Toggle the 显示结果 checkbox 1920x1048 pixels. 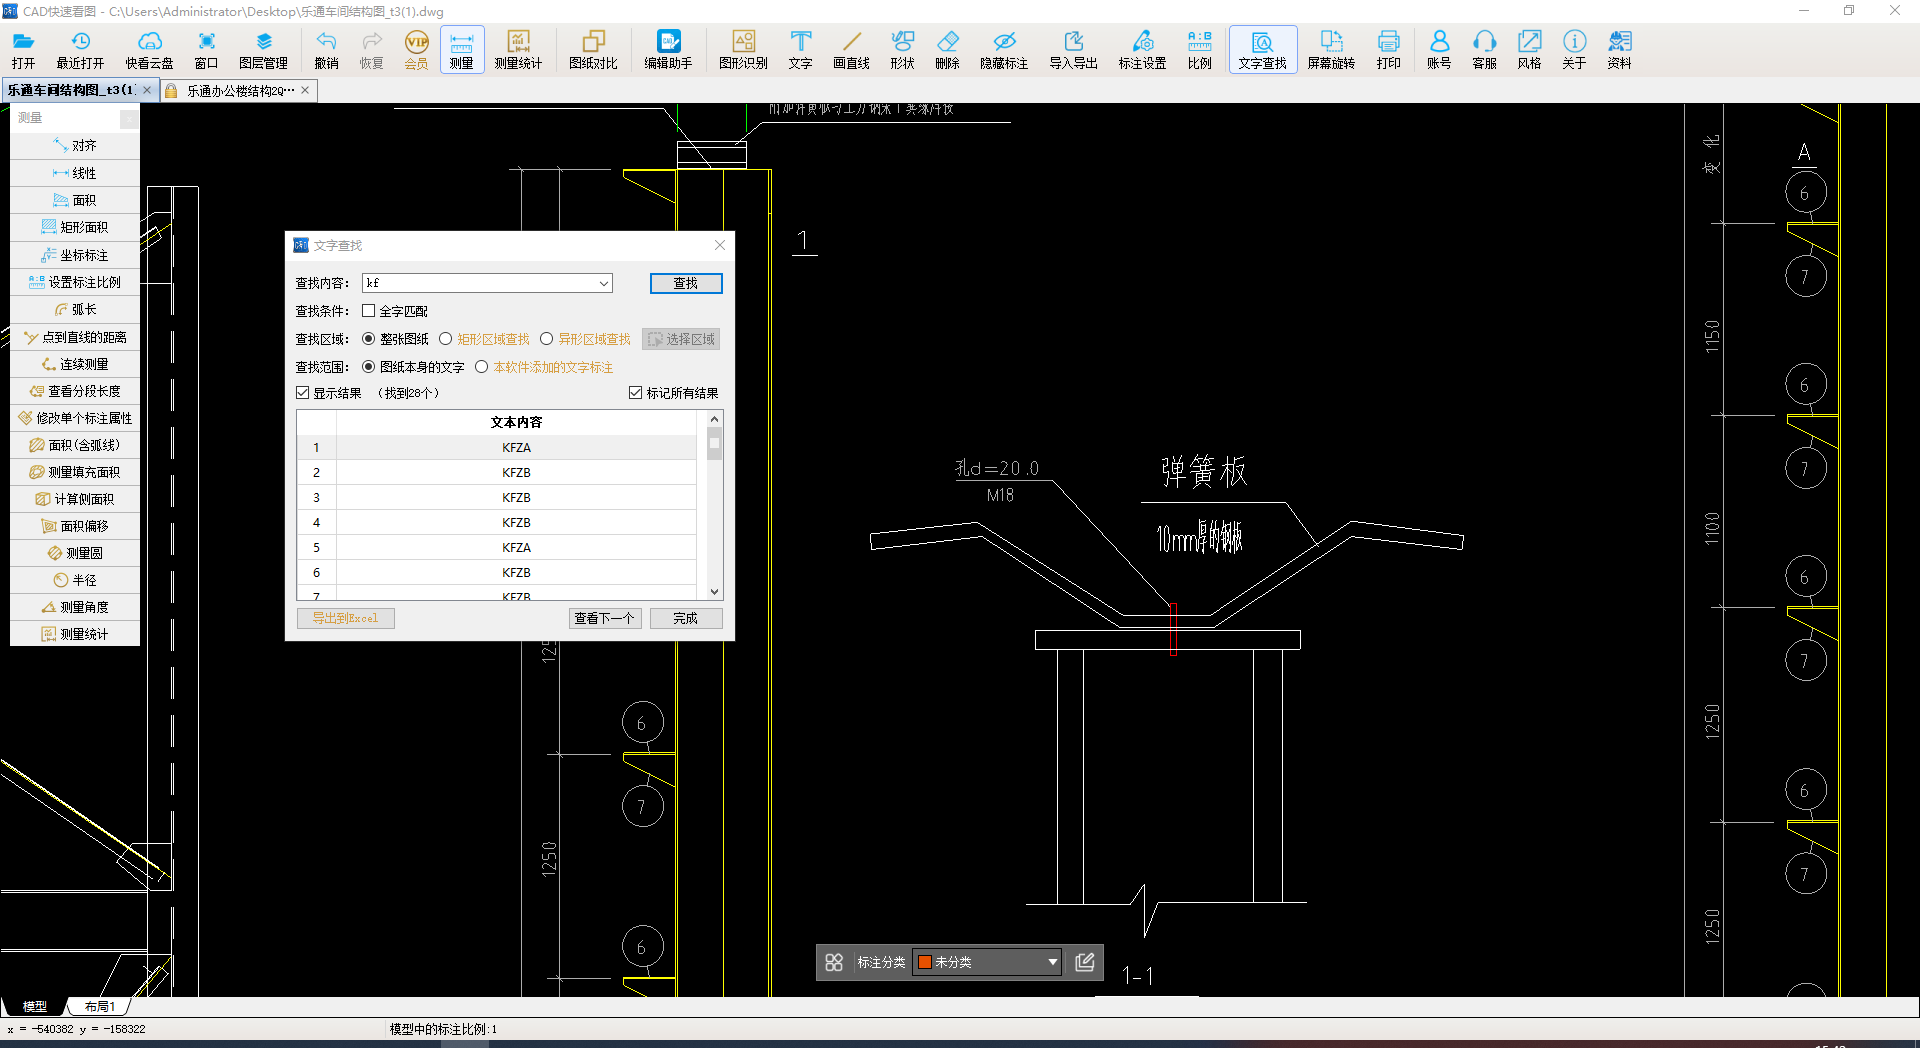point(303,393)
